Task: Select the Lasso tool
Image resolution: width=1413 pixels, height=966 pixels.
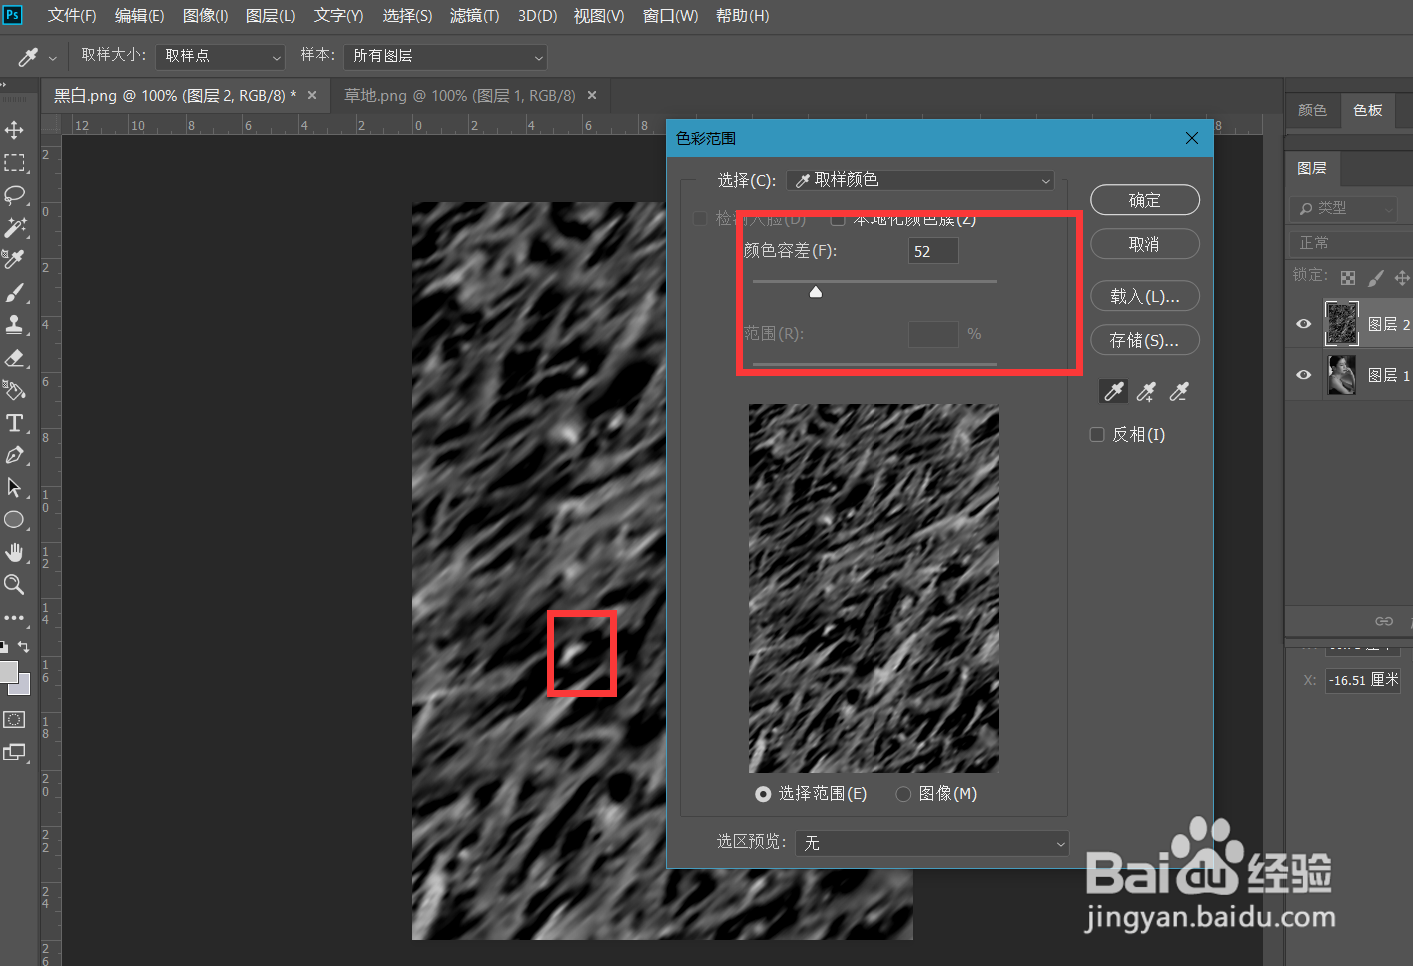Action: (x=16, y=196)
